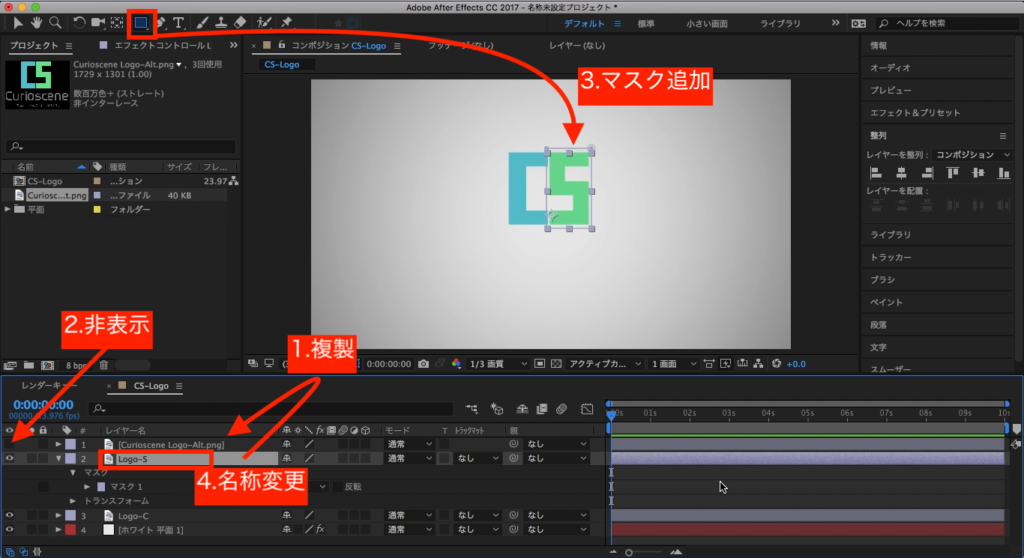Hide the Logo-S layer using eye icon
This screenshot has width=1024, height=558.
[x=10, y=458]
